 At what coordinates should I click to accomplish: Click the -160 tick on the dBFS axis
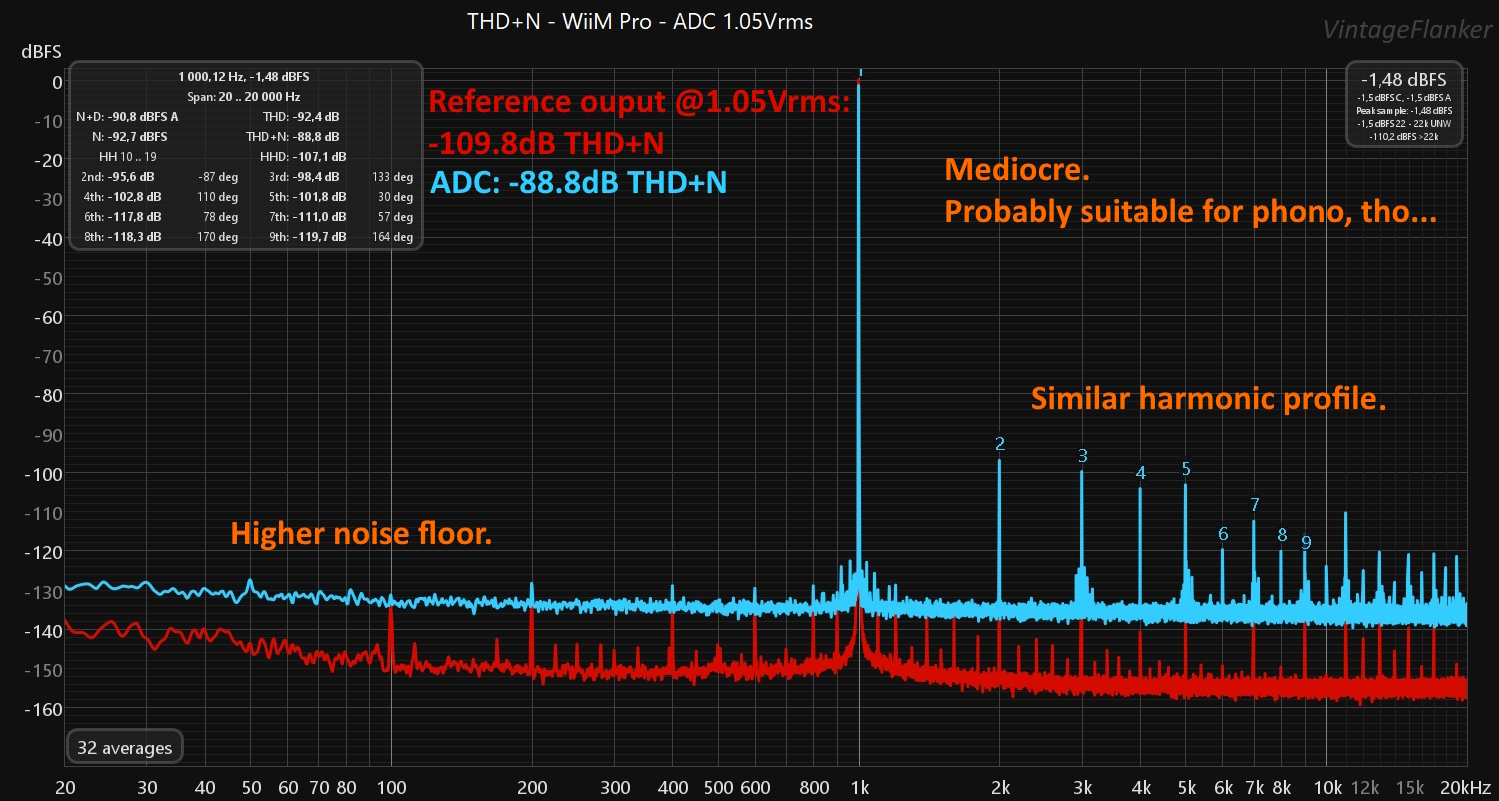click(x=44, y=709)
